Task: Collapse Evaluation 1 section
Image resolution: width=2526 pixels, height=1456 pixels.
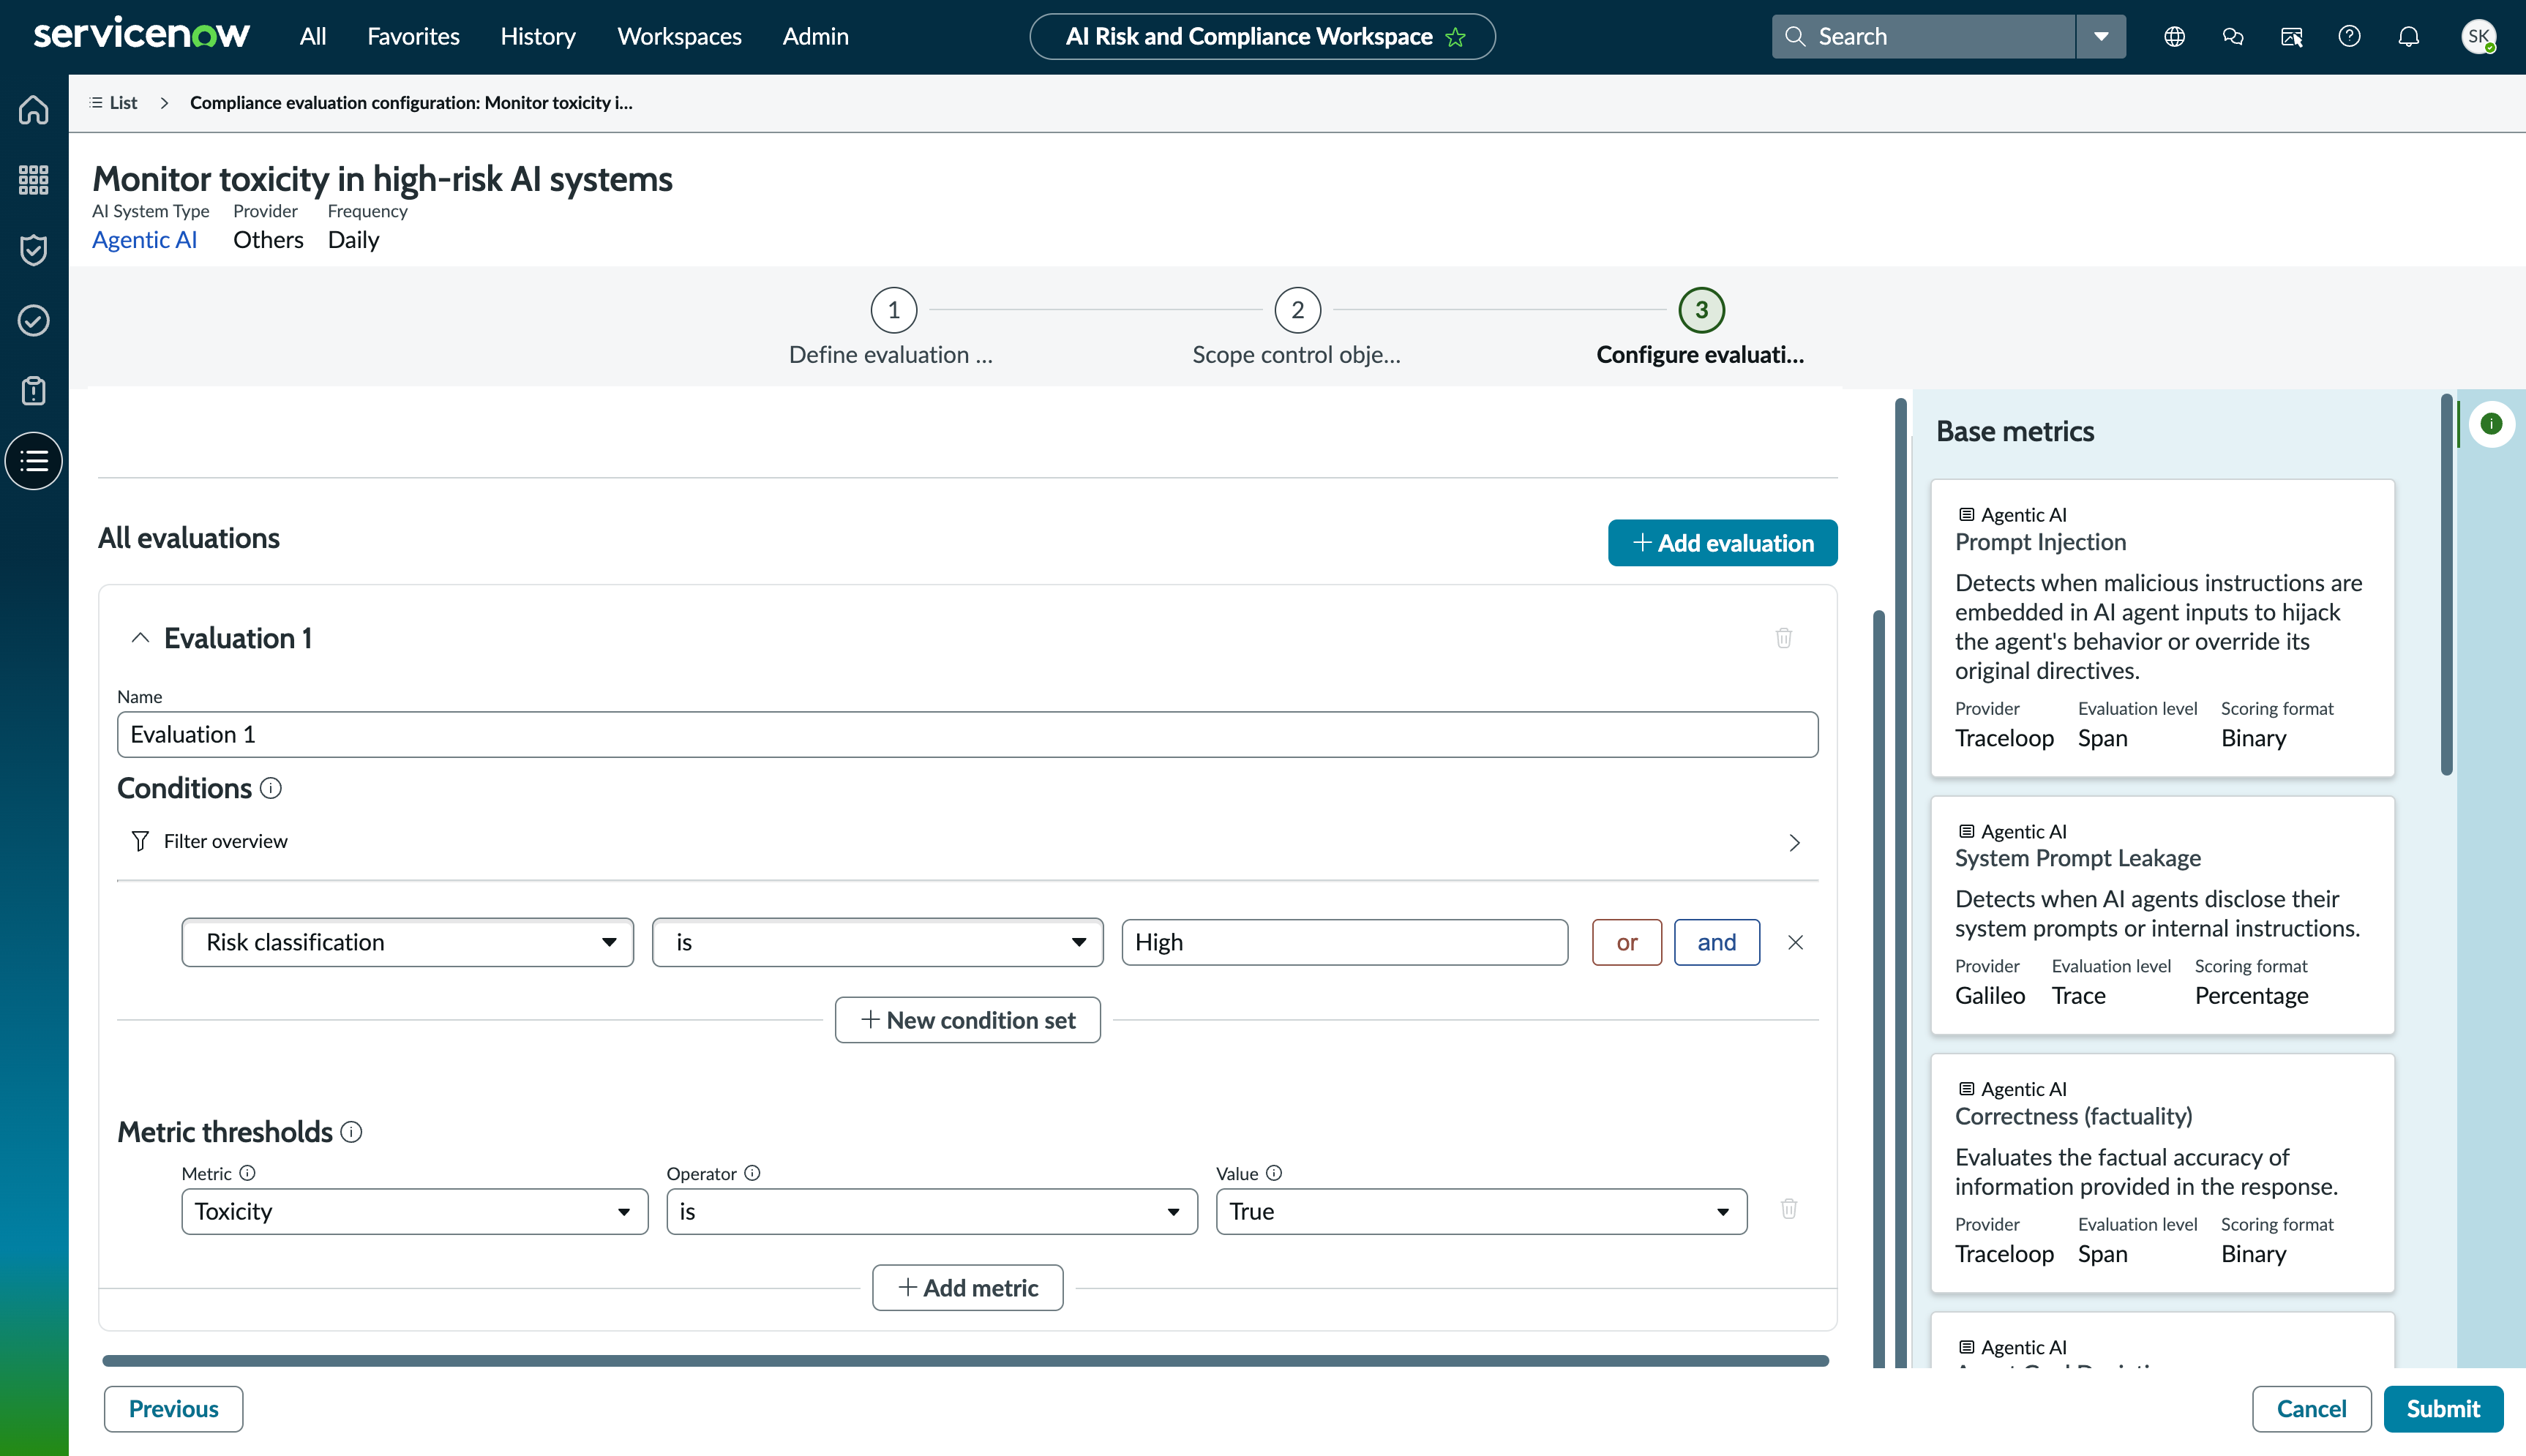Action: coord(140,638)
